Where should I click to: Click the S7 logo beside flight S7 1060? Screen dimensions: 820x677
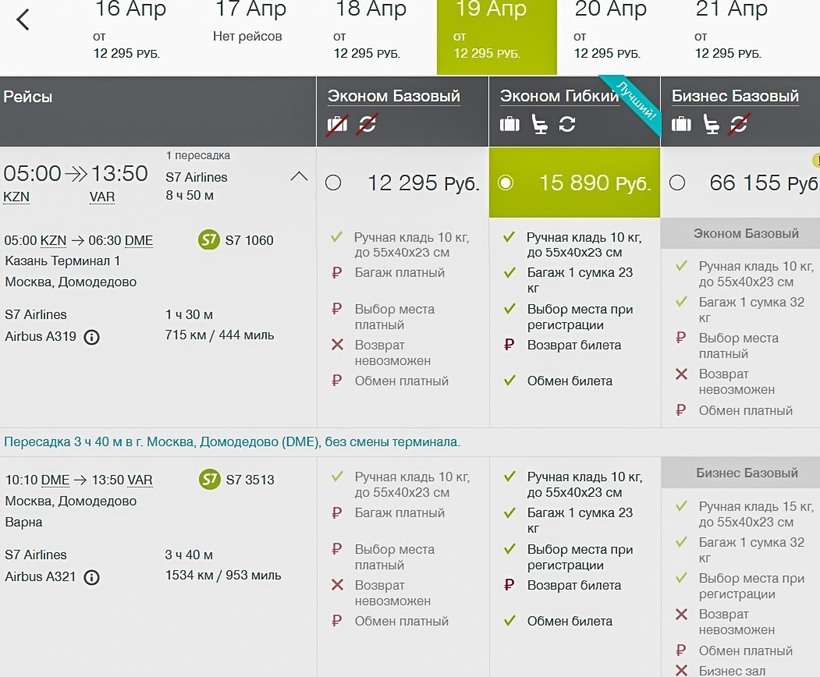209,240
